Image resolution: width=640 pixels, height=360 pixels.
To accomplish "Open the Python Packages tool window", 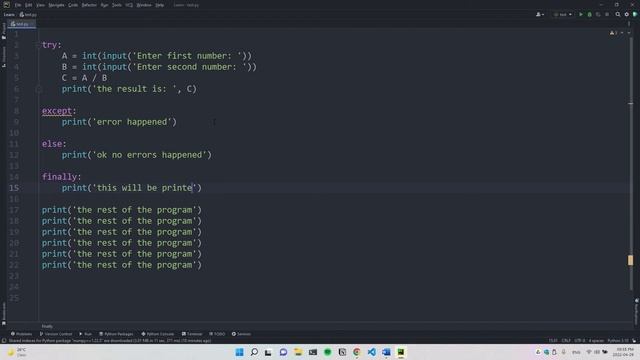I will pos(116,334).
